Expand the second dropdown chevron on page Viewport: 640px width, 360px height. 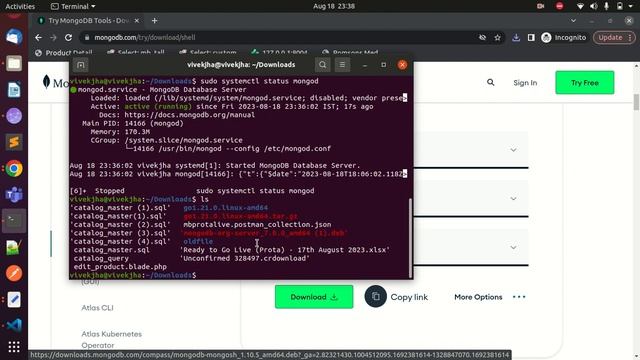pos(513,199)
